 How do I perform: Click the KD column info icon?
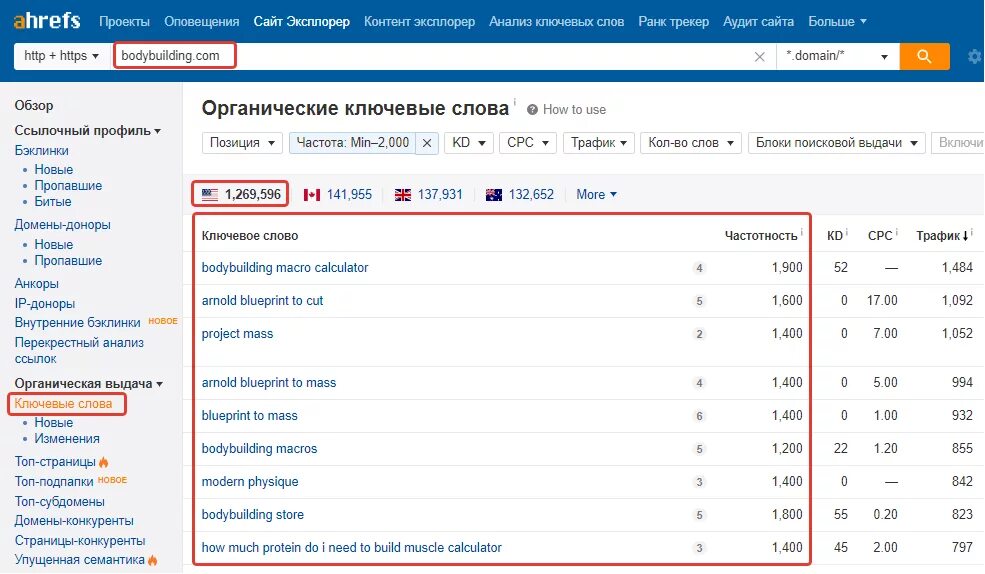click(847, 232)
